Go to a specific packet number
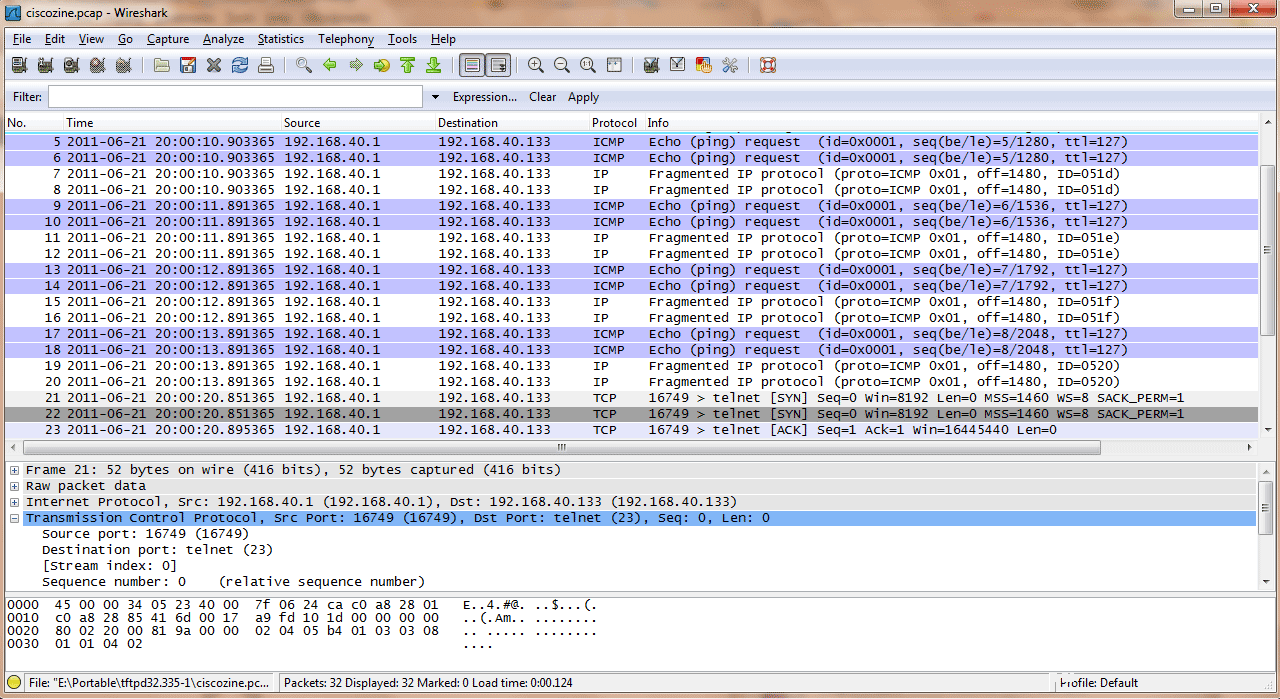This screenshot has width=1280, height=699. pos(382,65)
